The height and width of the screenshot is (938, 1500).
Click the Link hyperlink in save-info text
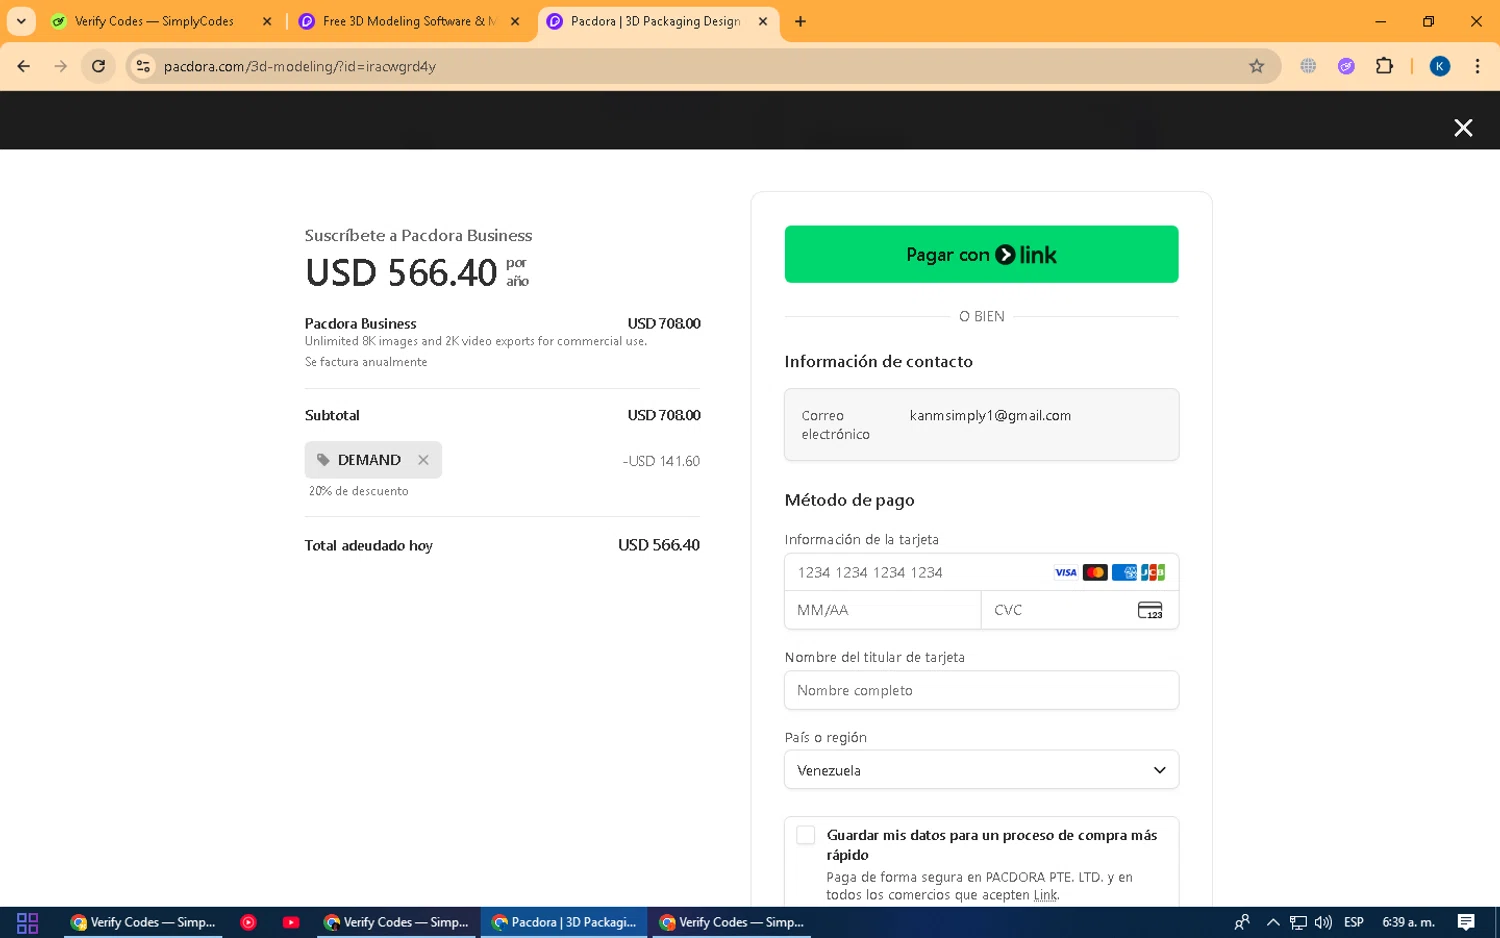[x=1045, y=895]
